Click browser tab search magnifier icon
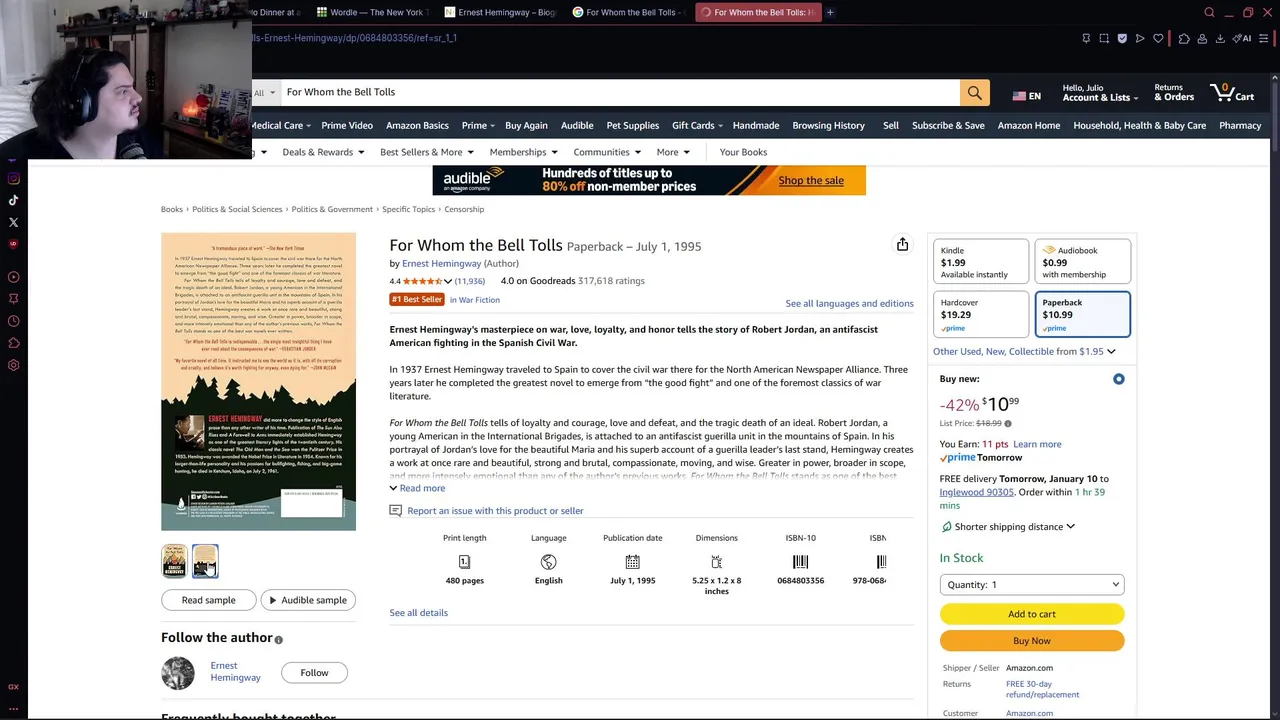The height and width of the screenshot is (720, 1280). pos(1209,12)
